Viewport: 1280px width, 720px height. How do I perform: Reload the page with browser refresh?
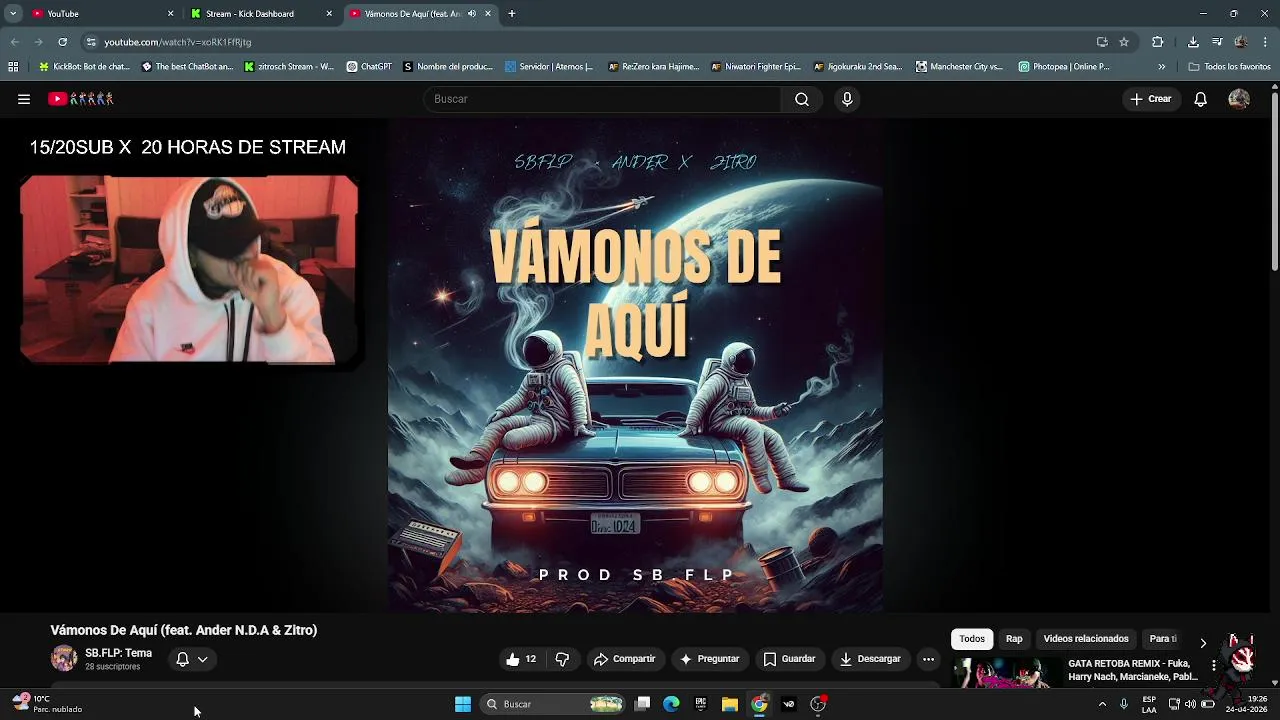[62, 42]
